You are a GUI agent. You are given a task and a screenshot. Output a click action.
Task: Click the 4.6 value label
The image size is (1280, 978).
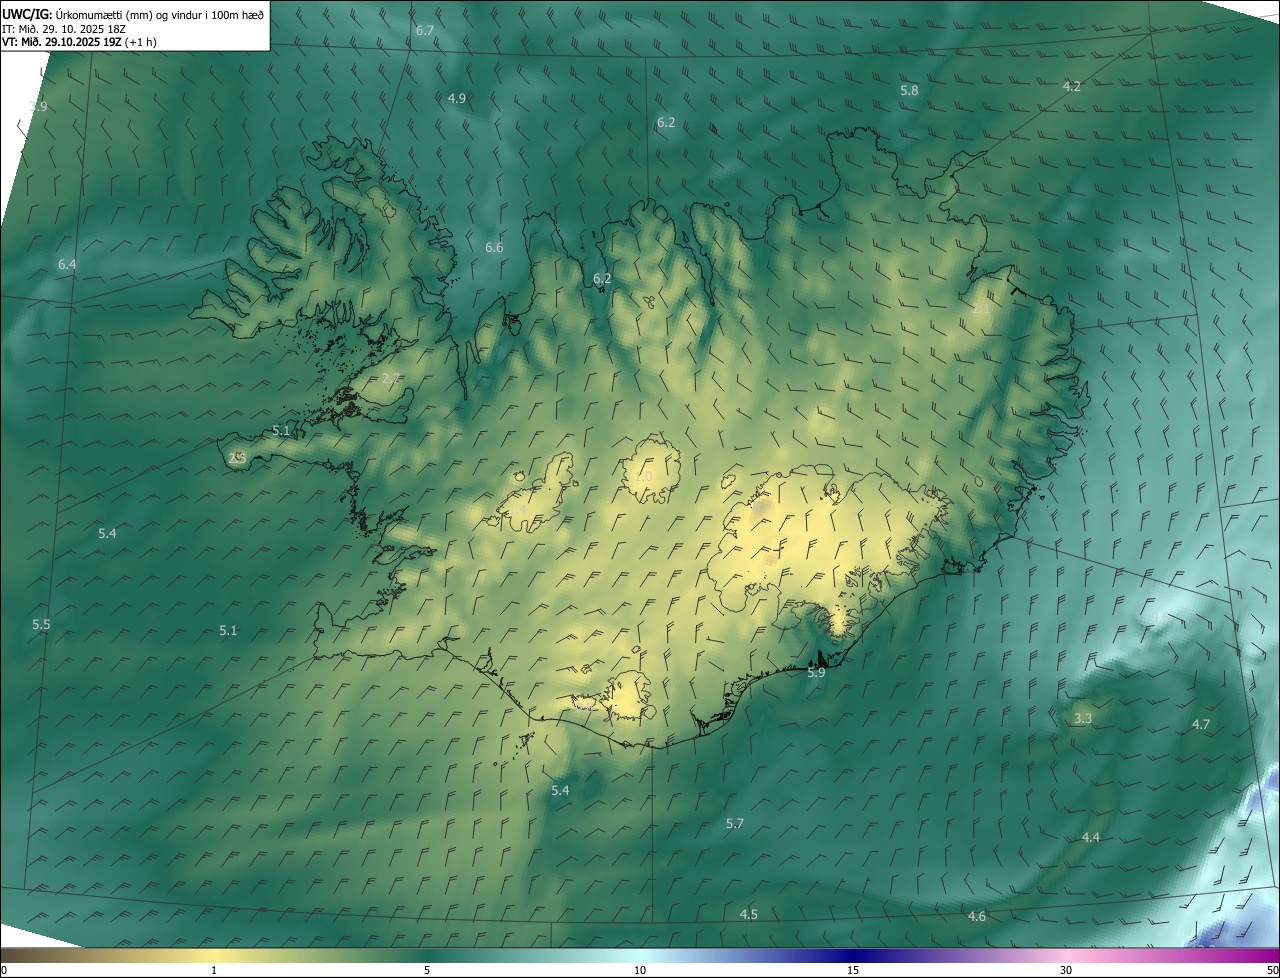(x=977, y=916)
